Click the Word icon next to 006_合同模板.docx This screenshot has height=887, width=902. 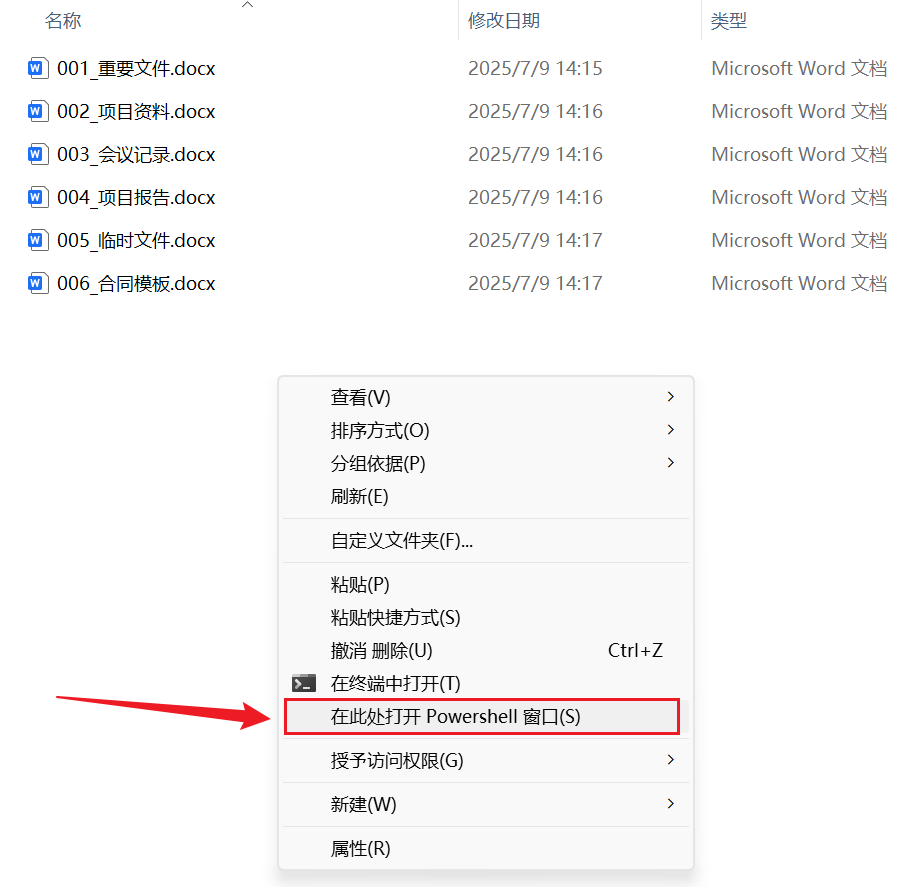(x=37, y=283)
